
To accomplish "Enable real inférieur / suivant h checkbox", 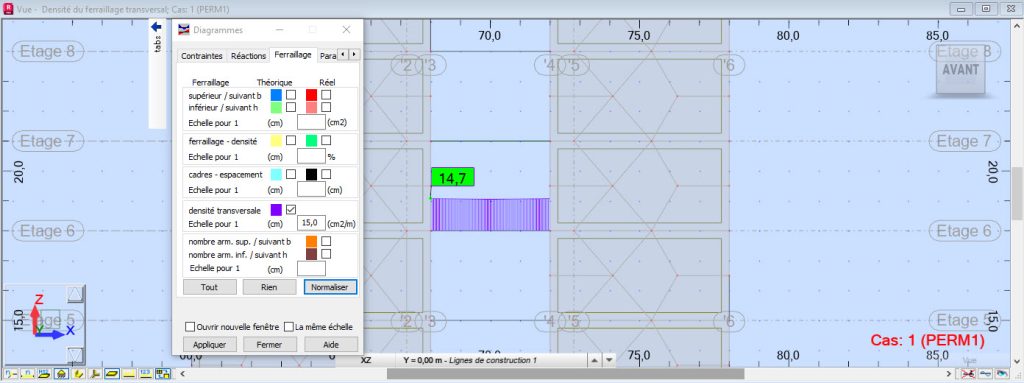I will (x=326, y=107).
